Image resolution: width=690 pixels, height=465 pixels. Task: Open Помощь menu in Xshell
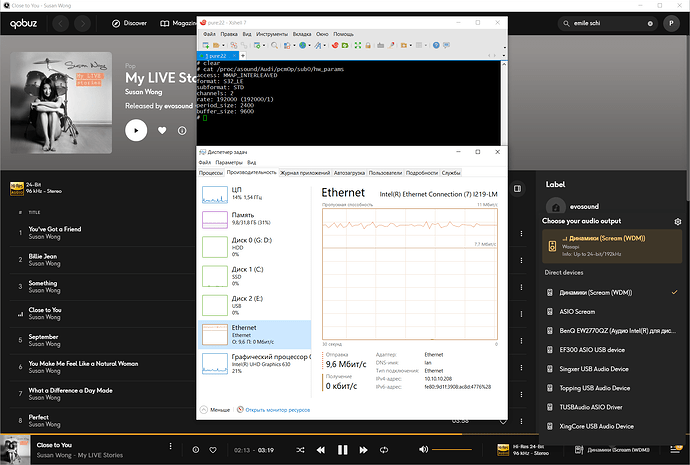343,34
